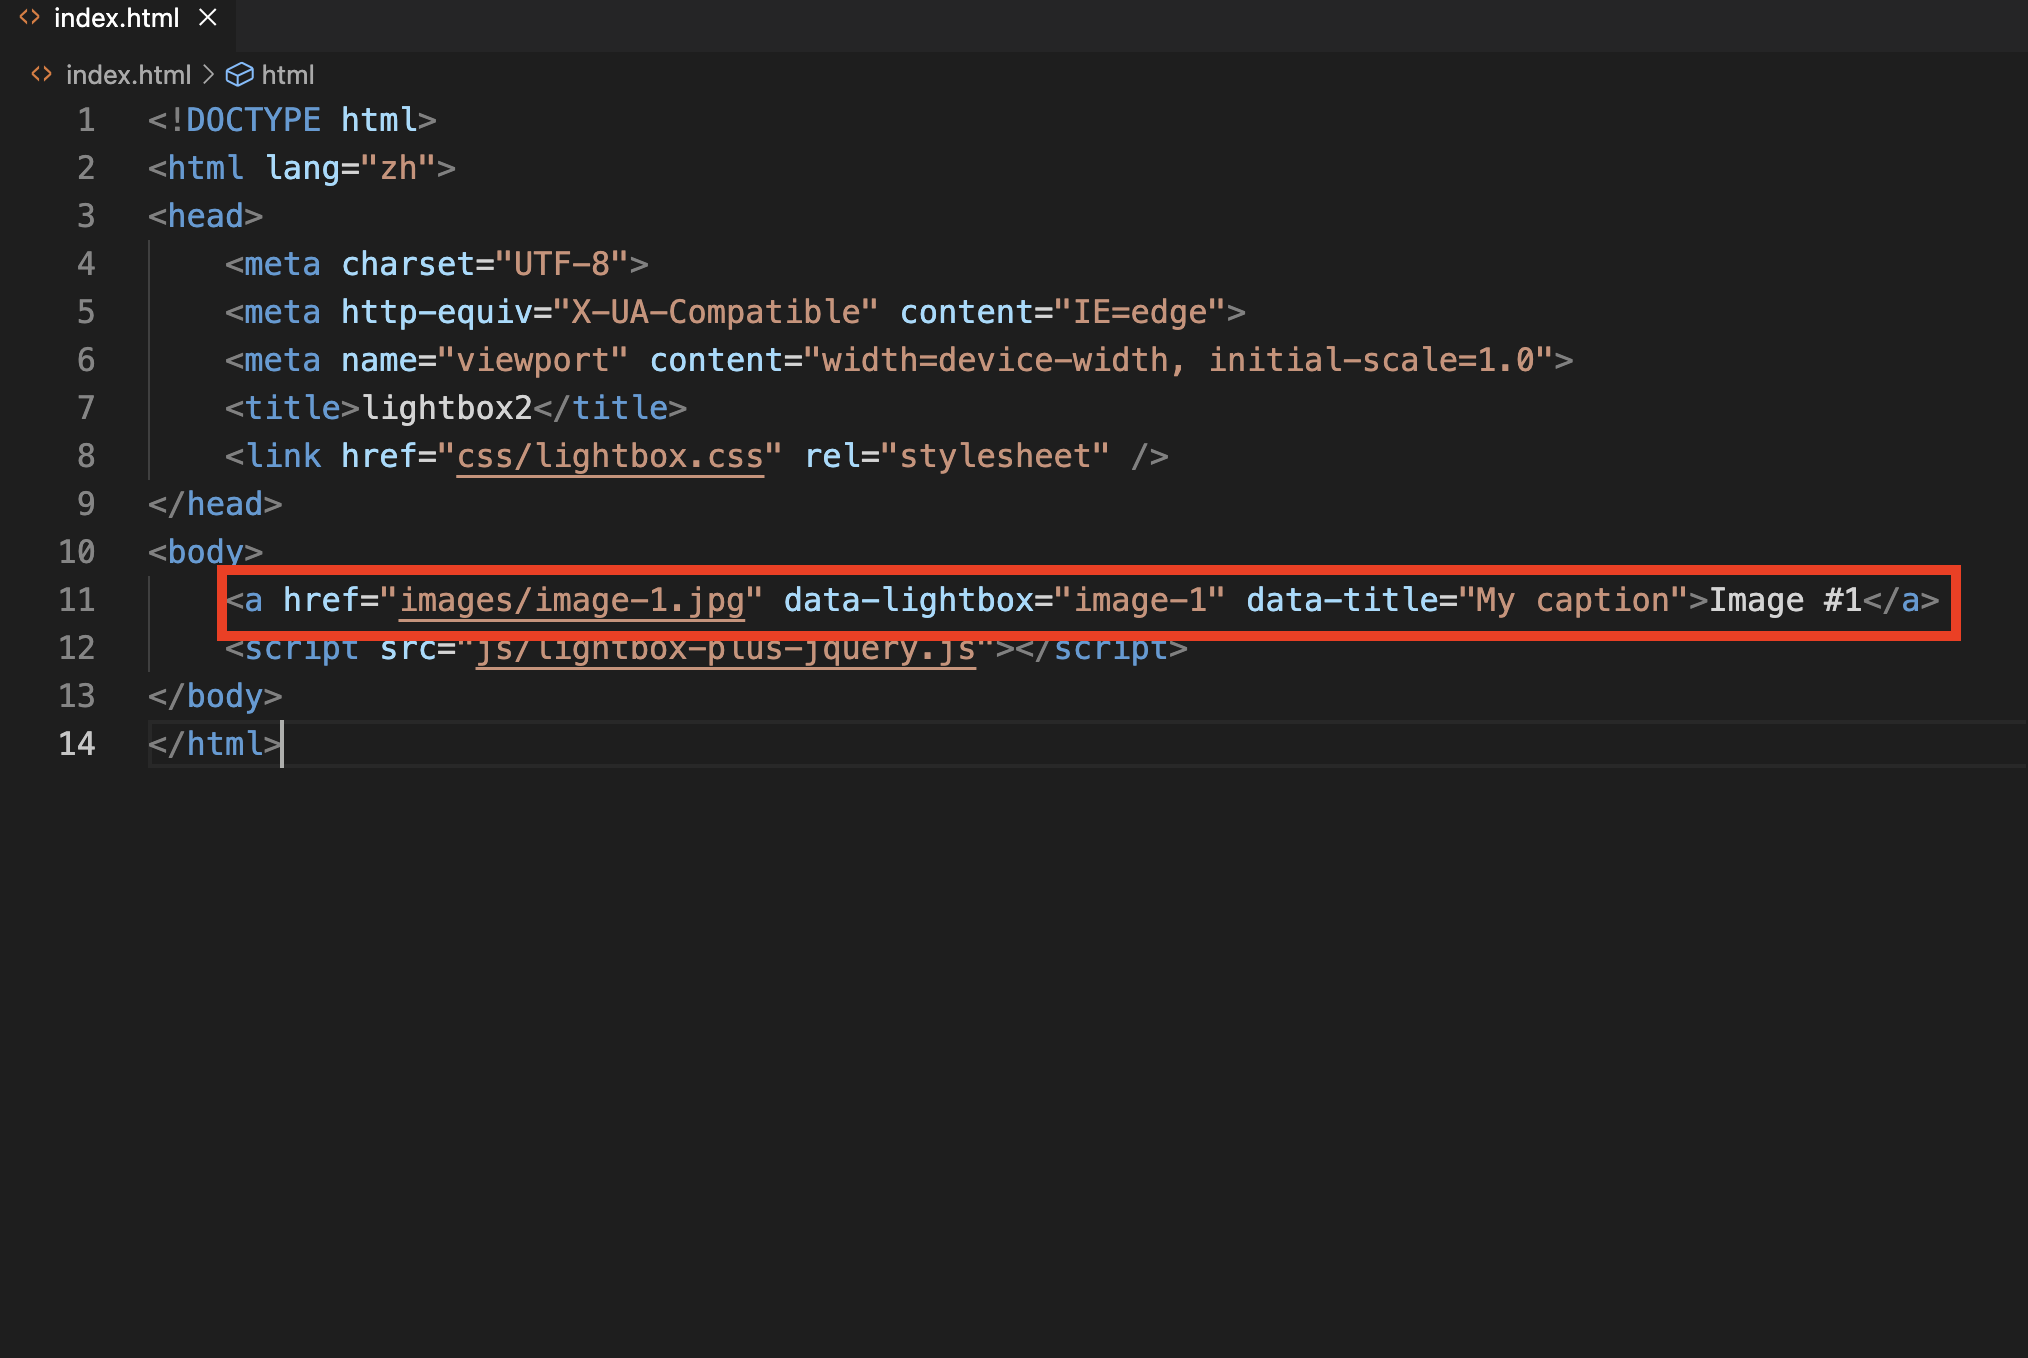Close the index.html tab

click(x=208, y=18)
